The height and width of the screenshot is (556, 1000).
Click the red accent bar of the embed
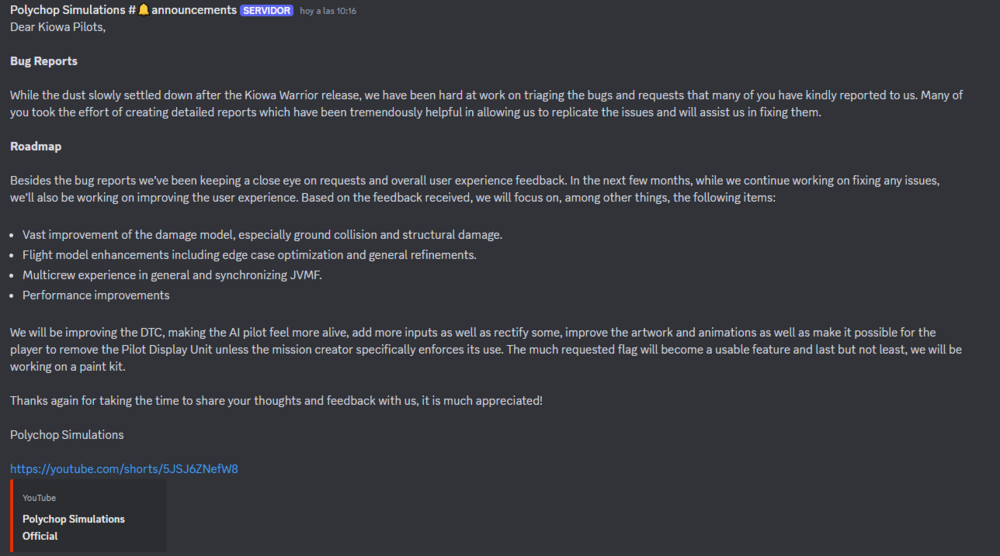[x=12, y=516]
